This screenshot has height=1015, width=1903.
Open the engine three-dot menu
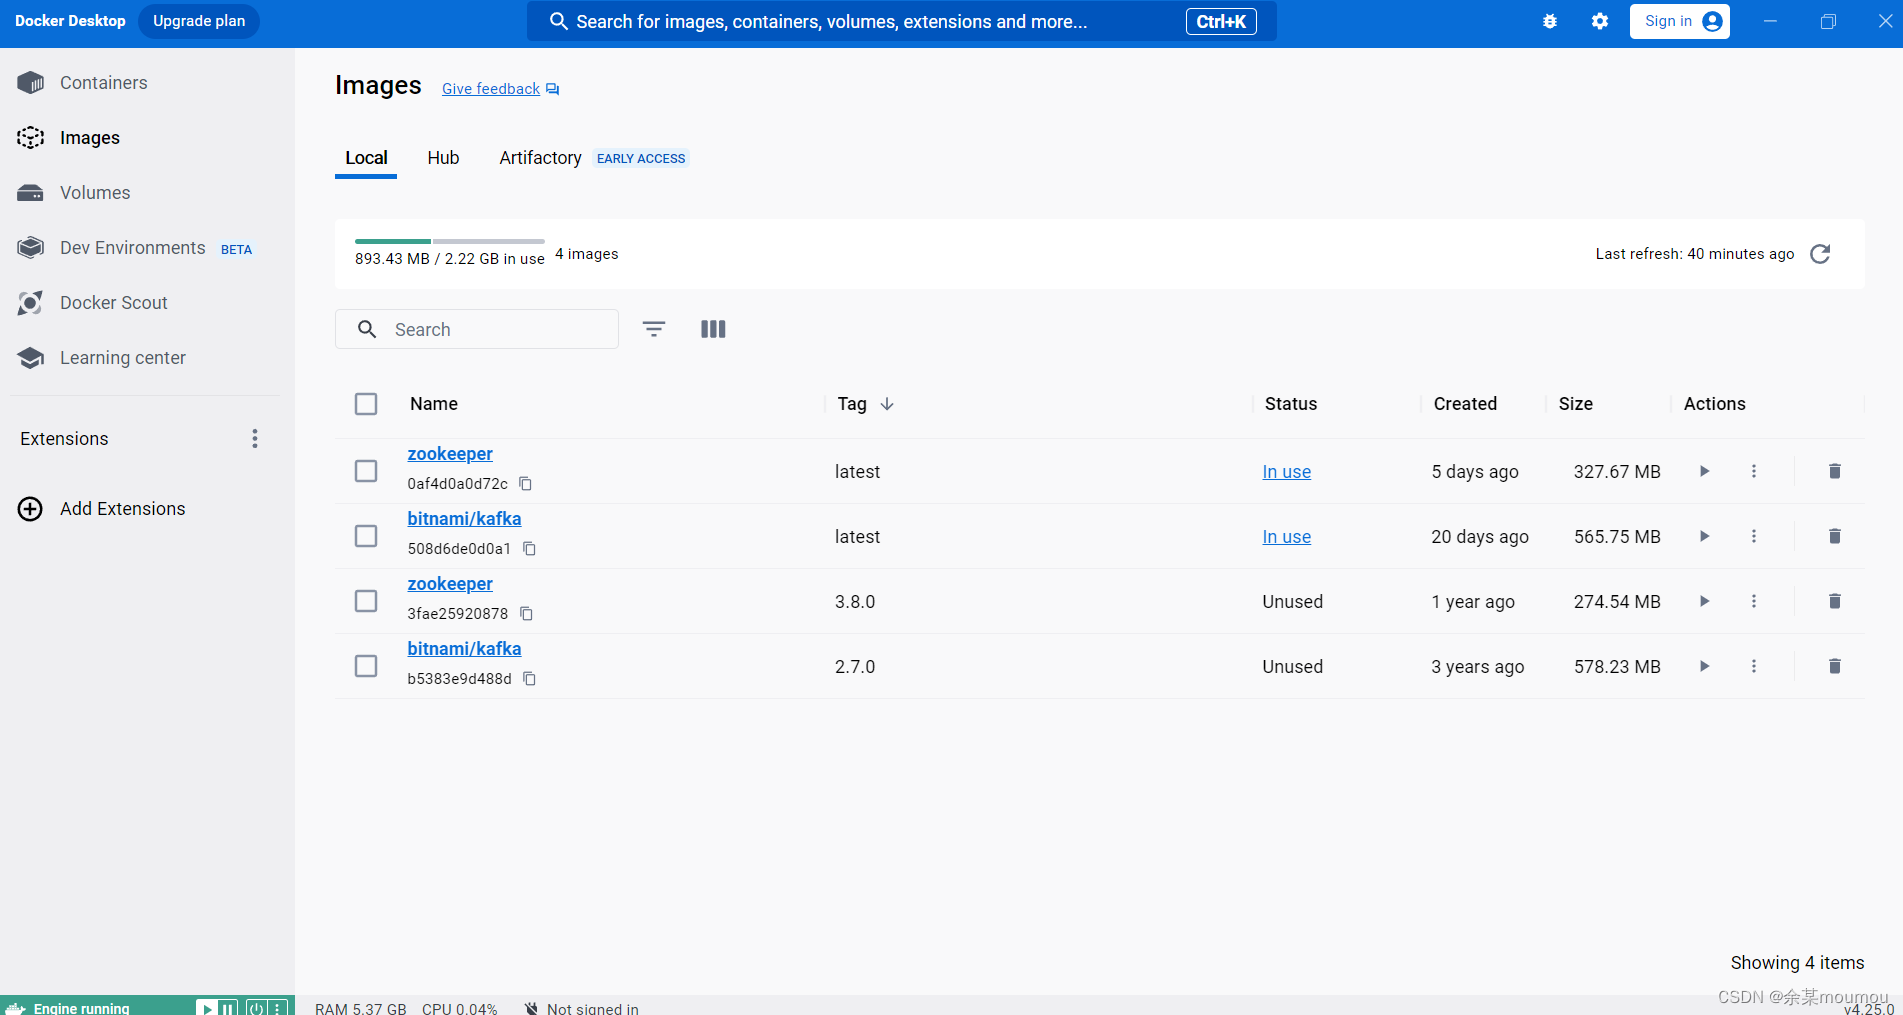(x=278, y=1008)
